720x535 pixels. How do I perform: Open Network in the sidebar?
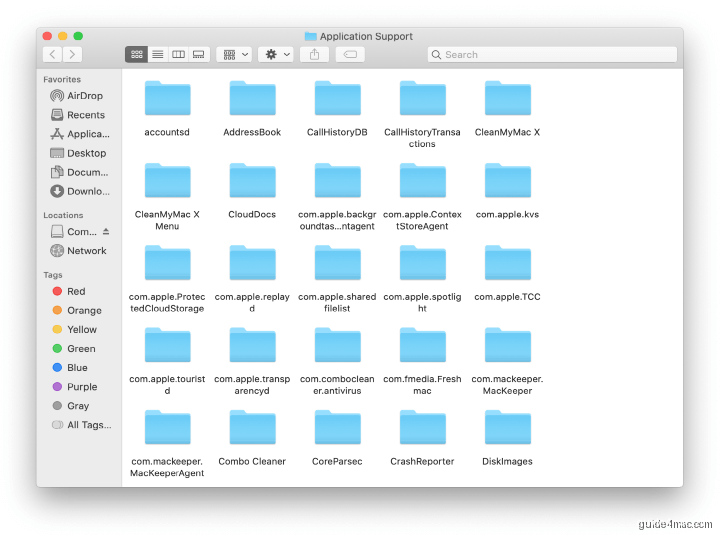tap(78, 251)
